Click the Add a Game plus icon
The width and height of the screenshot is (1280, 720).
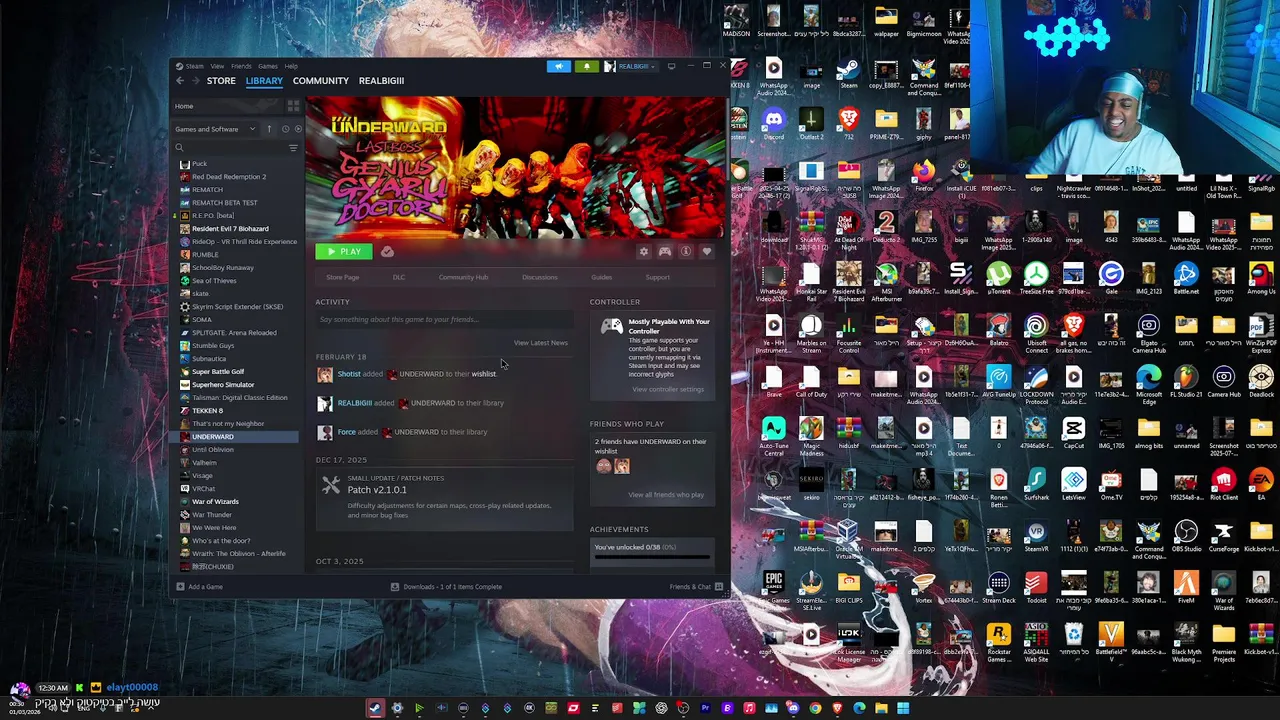coord(180,587)
